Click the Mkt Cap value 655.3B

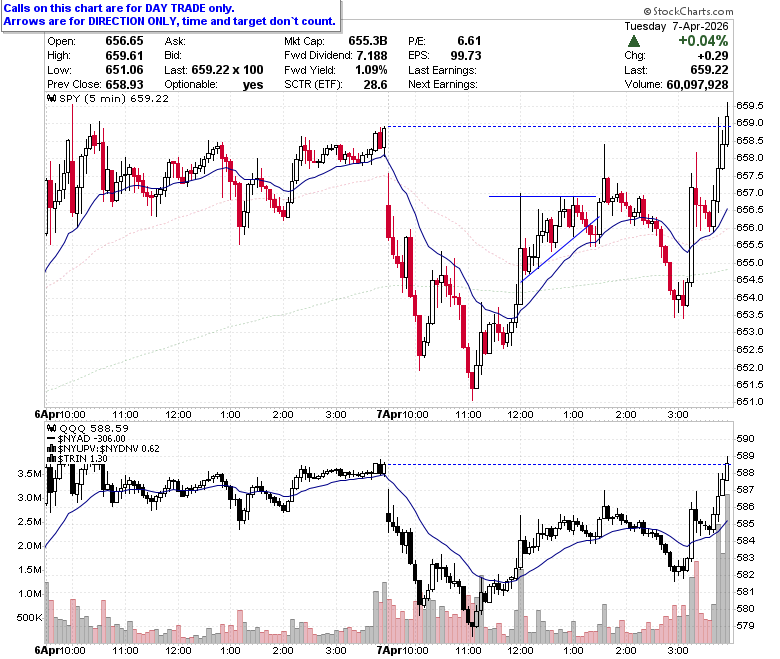368,41
